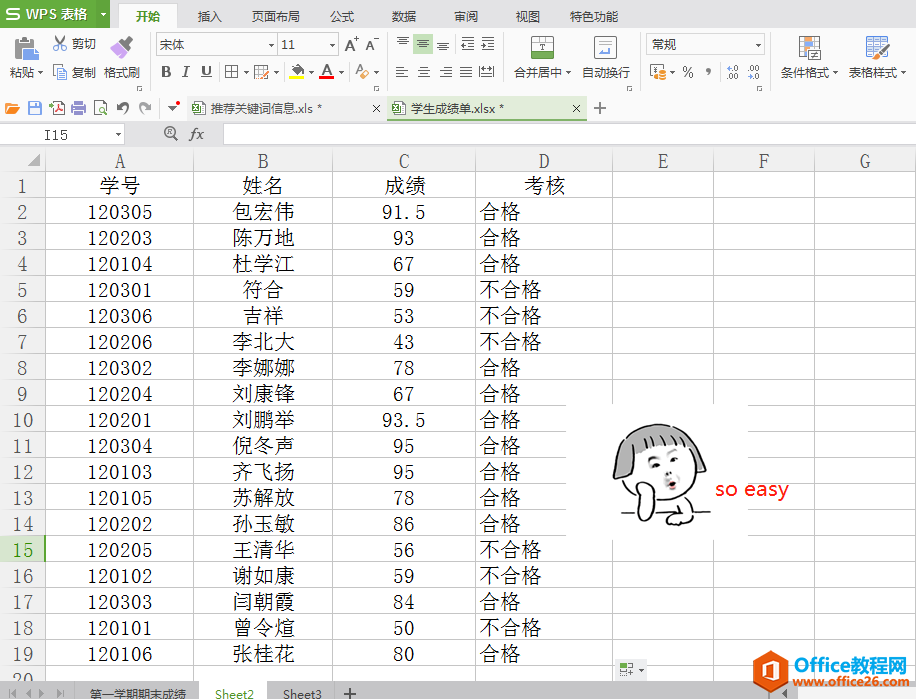The width and height of the screenshot is (916, 699).
Task: Close the 学生成绩单.xlsx document tab
Action: 576,108
